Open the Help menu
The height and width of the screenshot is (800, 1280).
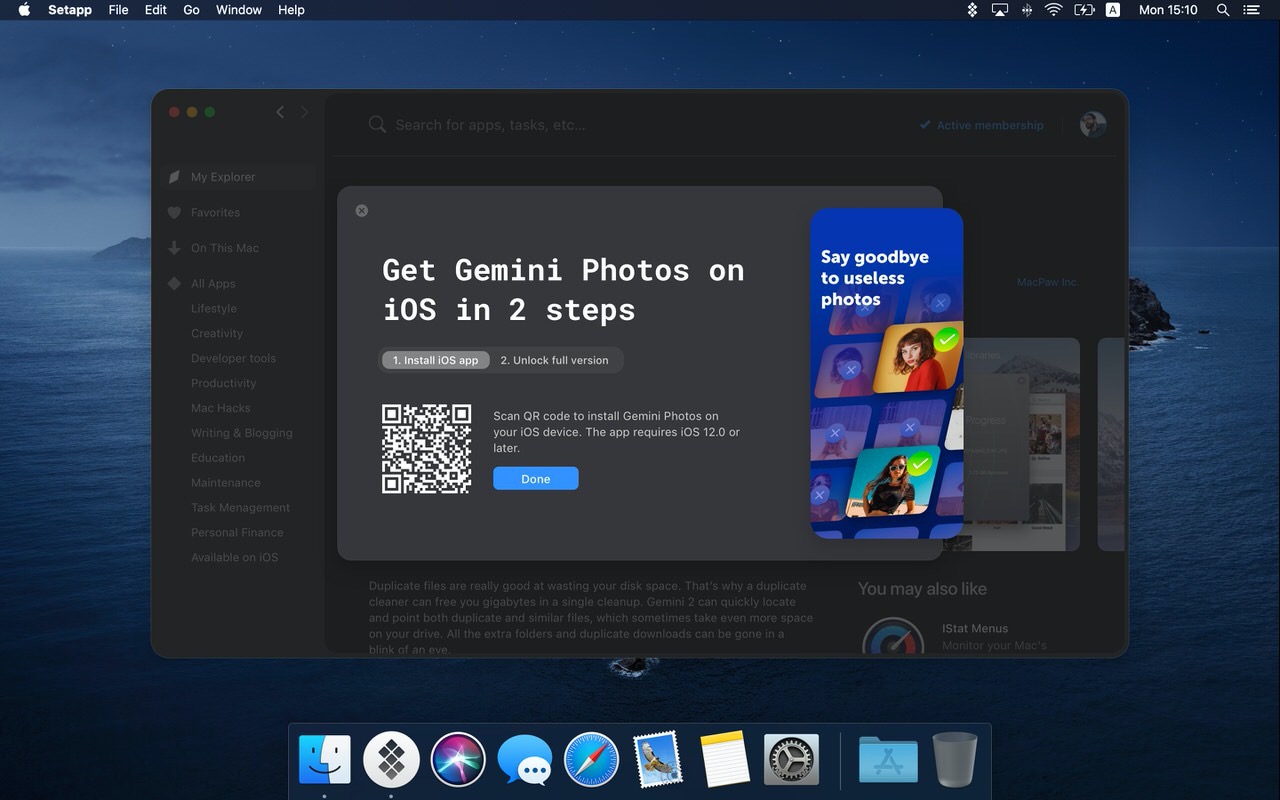pyautogui.click(x=291, y=10)
